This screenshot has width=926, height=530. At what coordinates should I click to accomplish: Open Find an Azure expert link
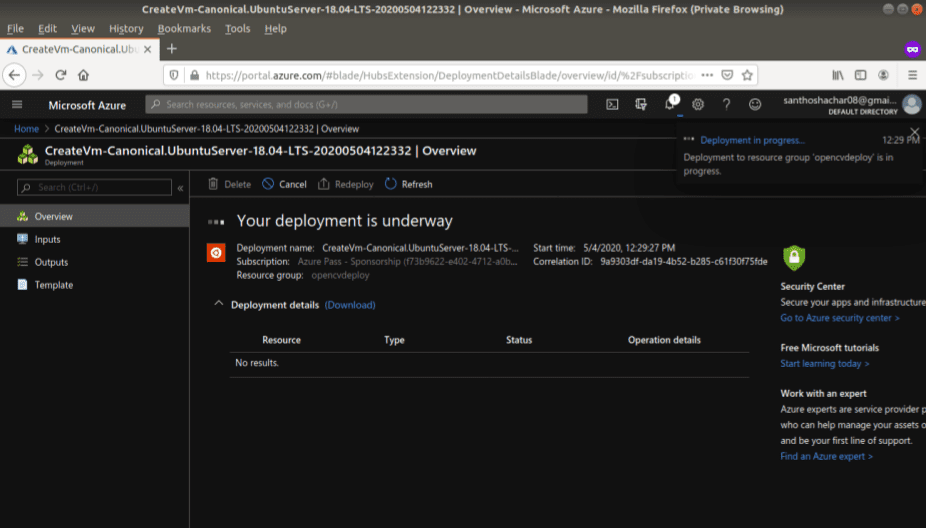click(x=826, y=456)
